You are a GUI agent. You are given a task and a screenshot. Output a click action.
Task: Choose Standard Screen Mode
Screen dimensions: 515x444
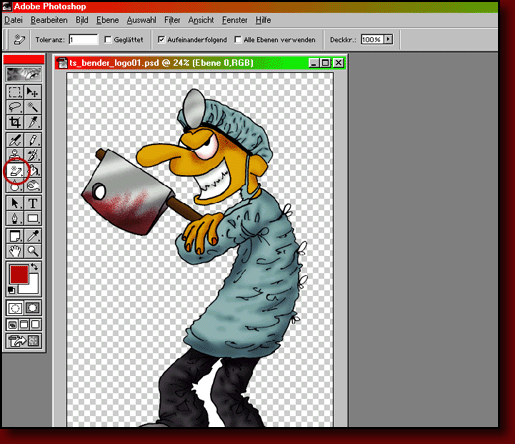coord(12,325)
